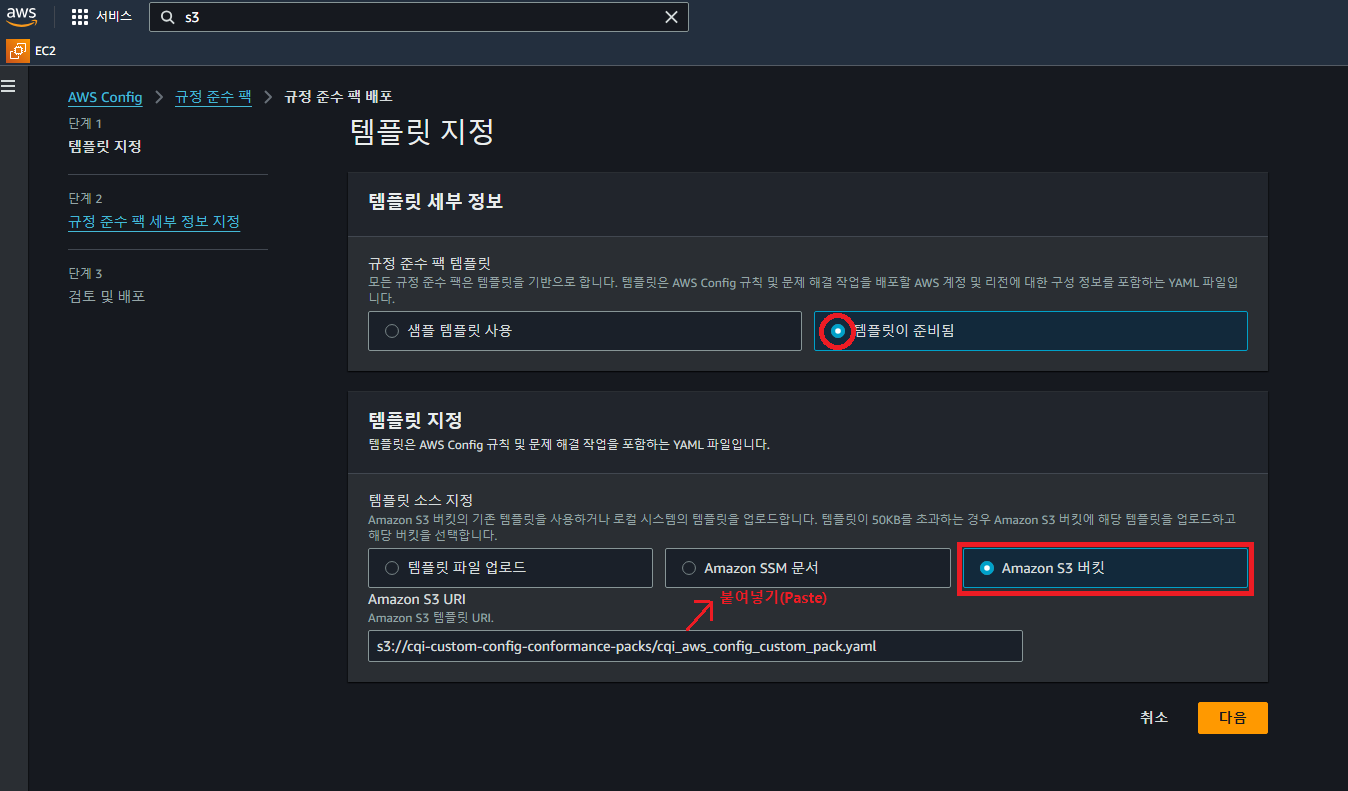Click the AWS home logo icon
1348x791 pixels.
click(21, 16)
